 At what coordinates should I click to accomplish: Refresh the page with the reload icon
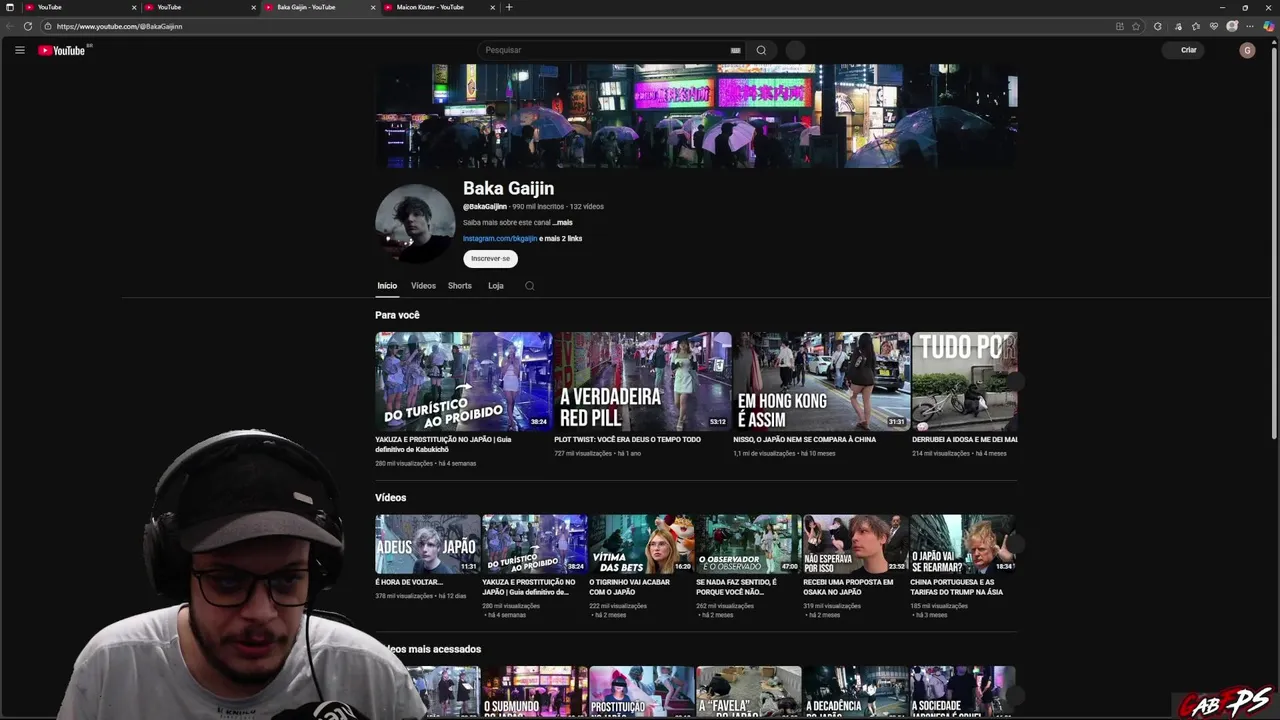[x=28, y=26]
